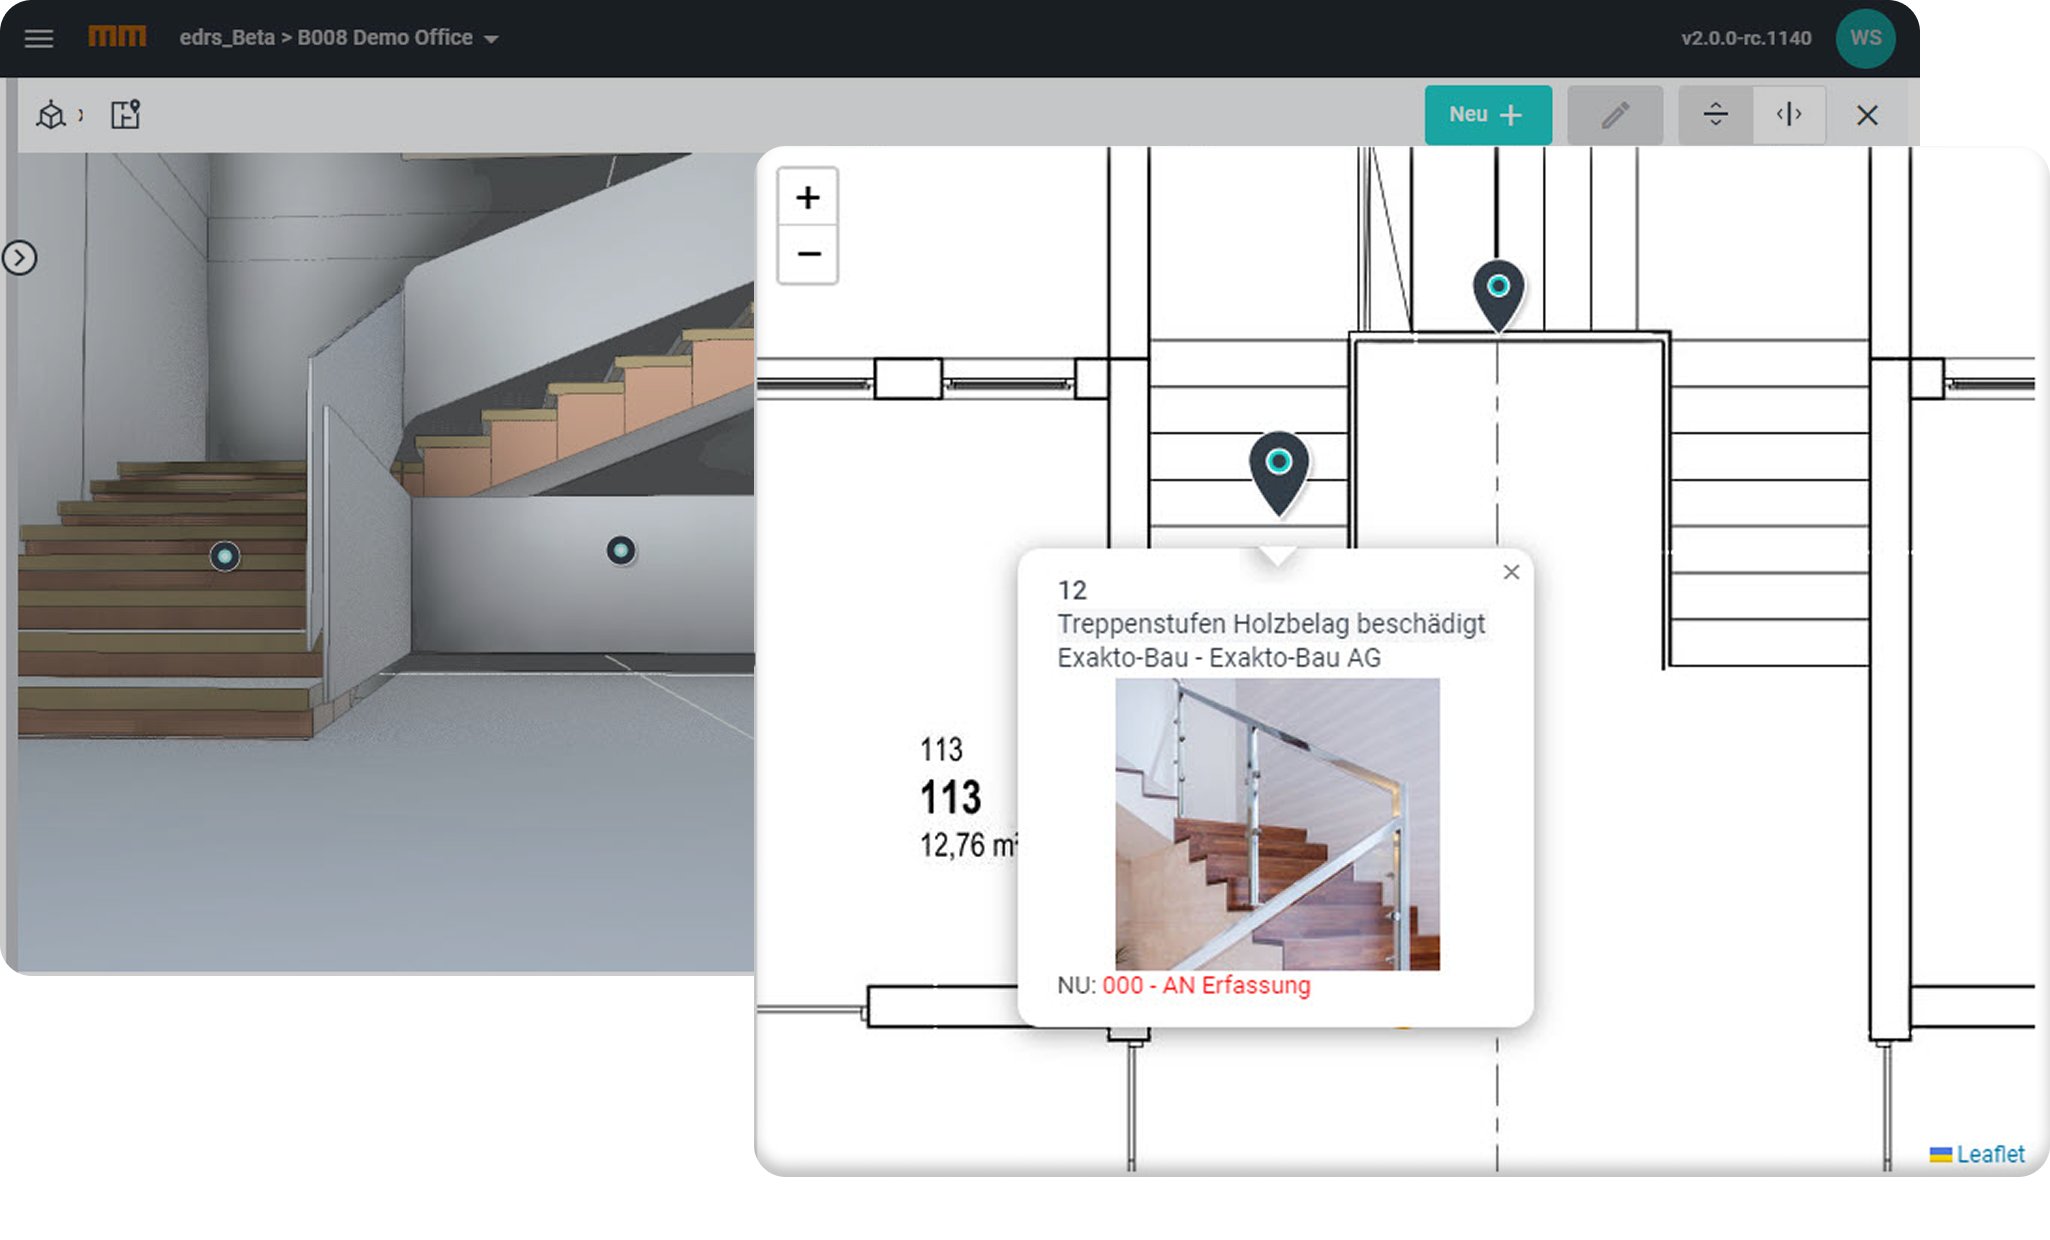The width and height of the screenshot is (2050, 1240).
Task: Open the floor plan location icon
Action: [x=125, y=115]
